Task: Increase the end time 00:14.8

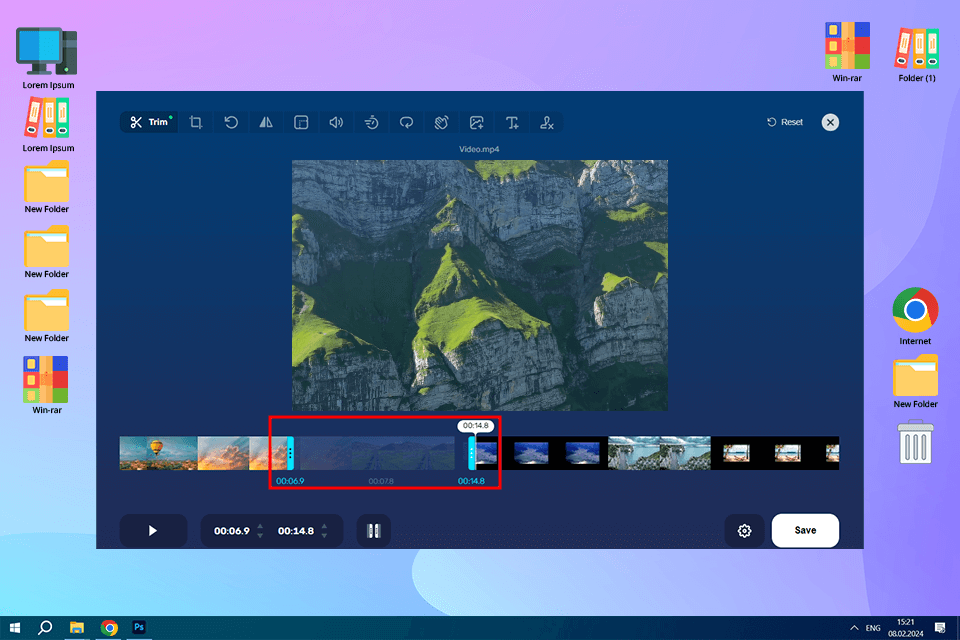Action: coord(324,525)
